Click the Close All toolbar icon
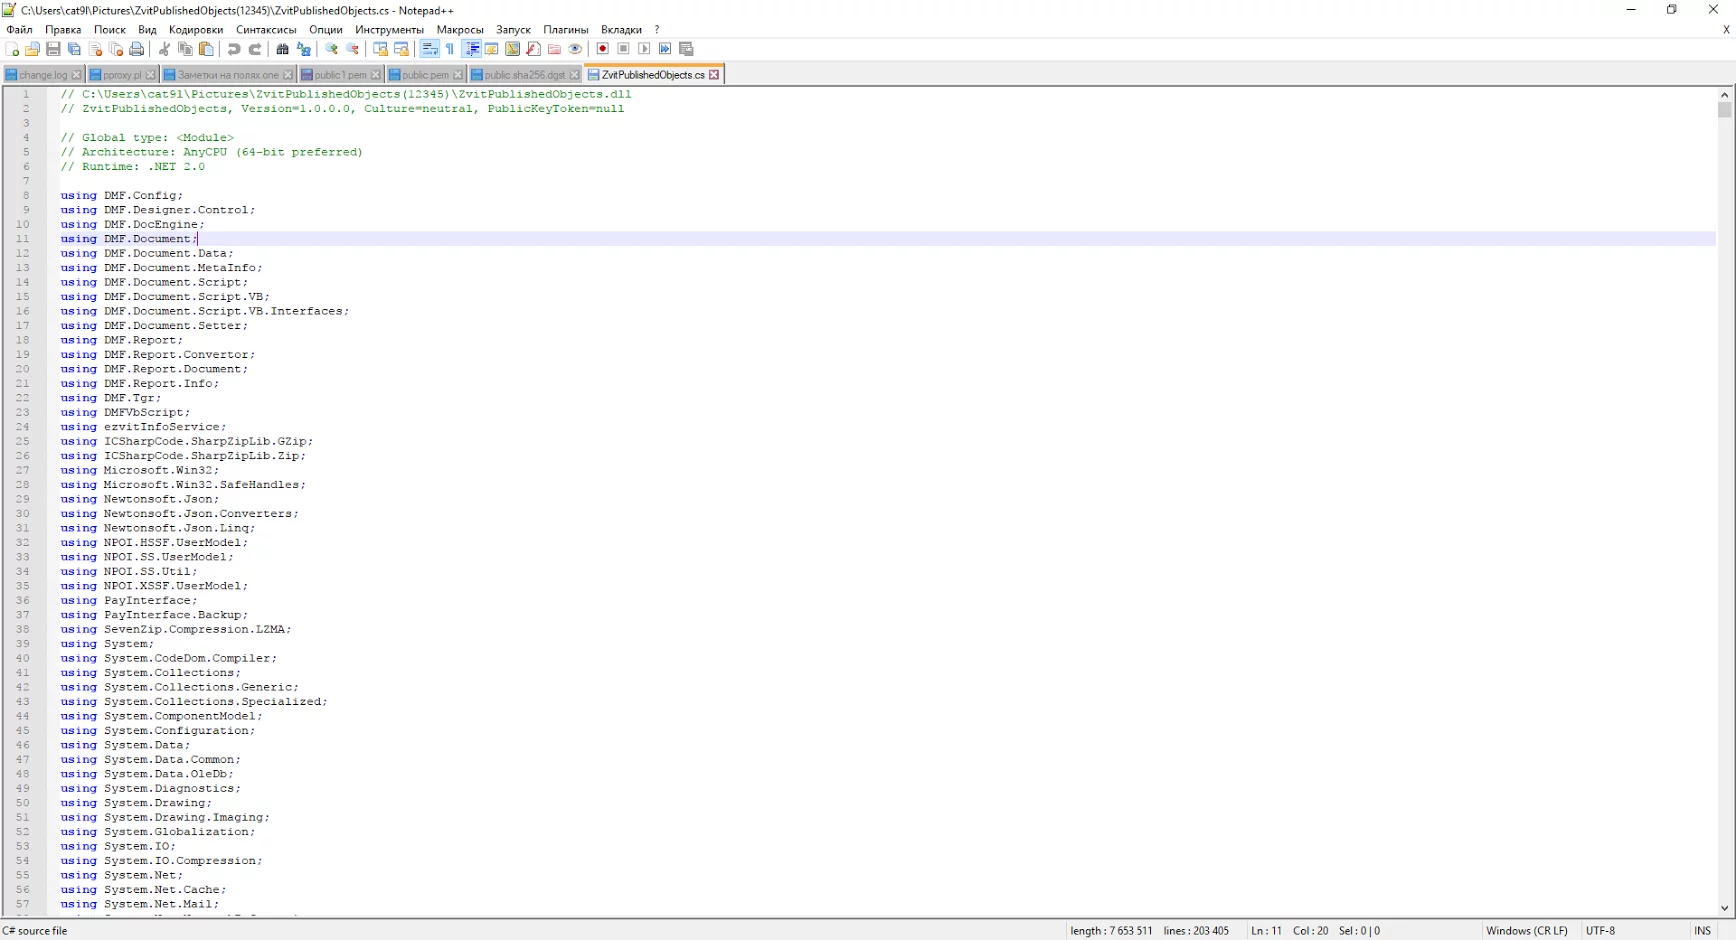The width and height of the screenshot is (1736, 940). (x=117, y=49)
